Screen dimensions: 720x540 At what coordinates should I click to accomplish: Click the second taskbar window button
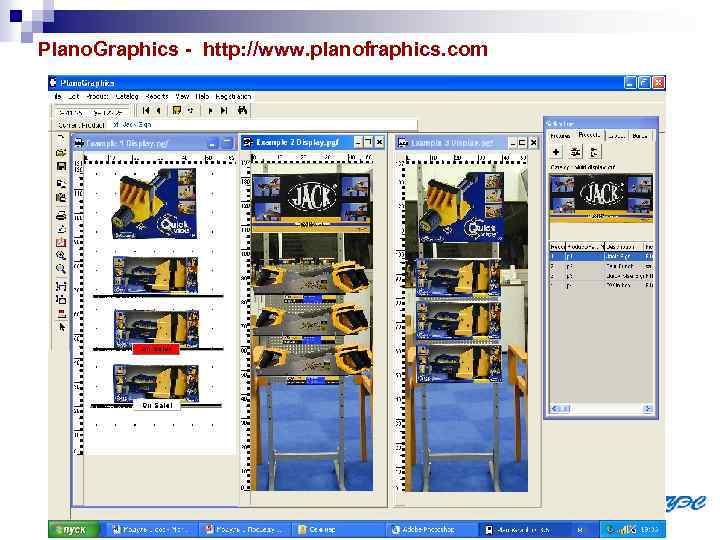(246, 529)
